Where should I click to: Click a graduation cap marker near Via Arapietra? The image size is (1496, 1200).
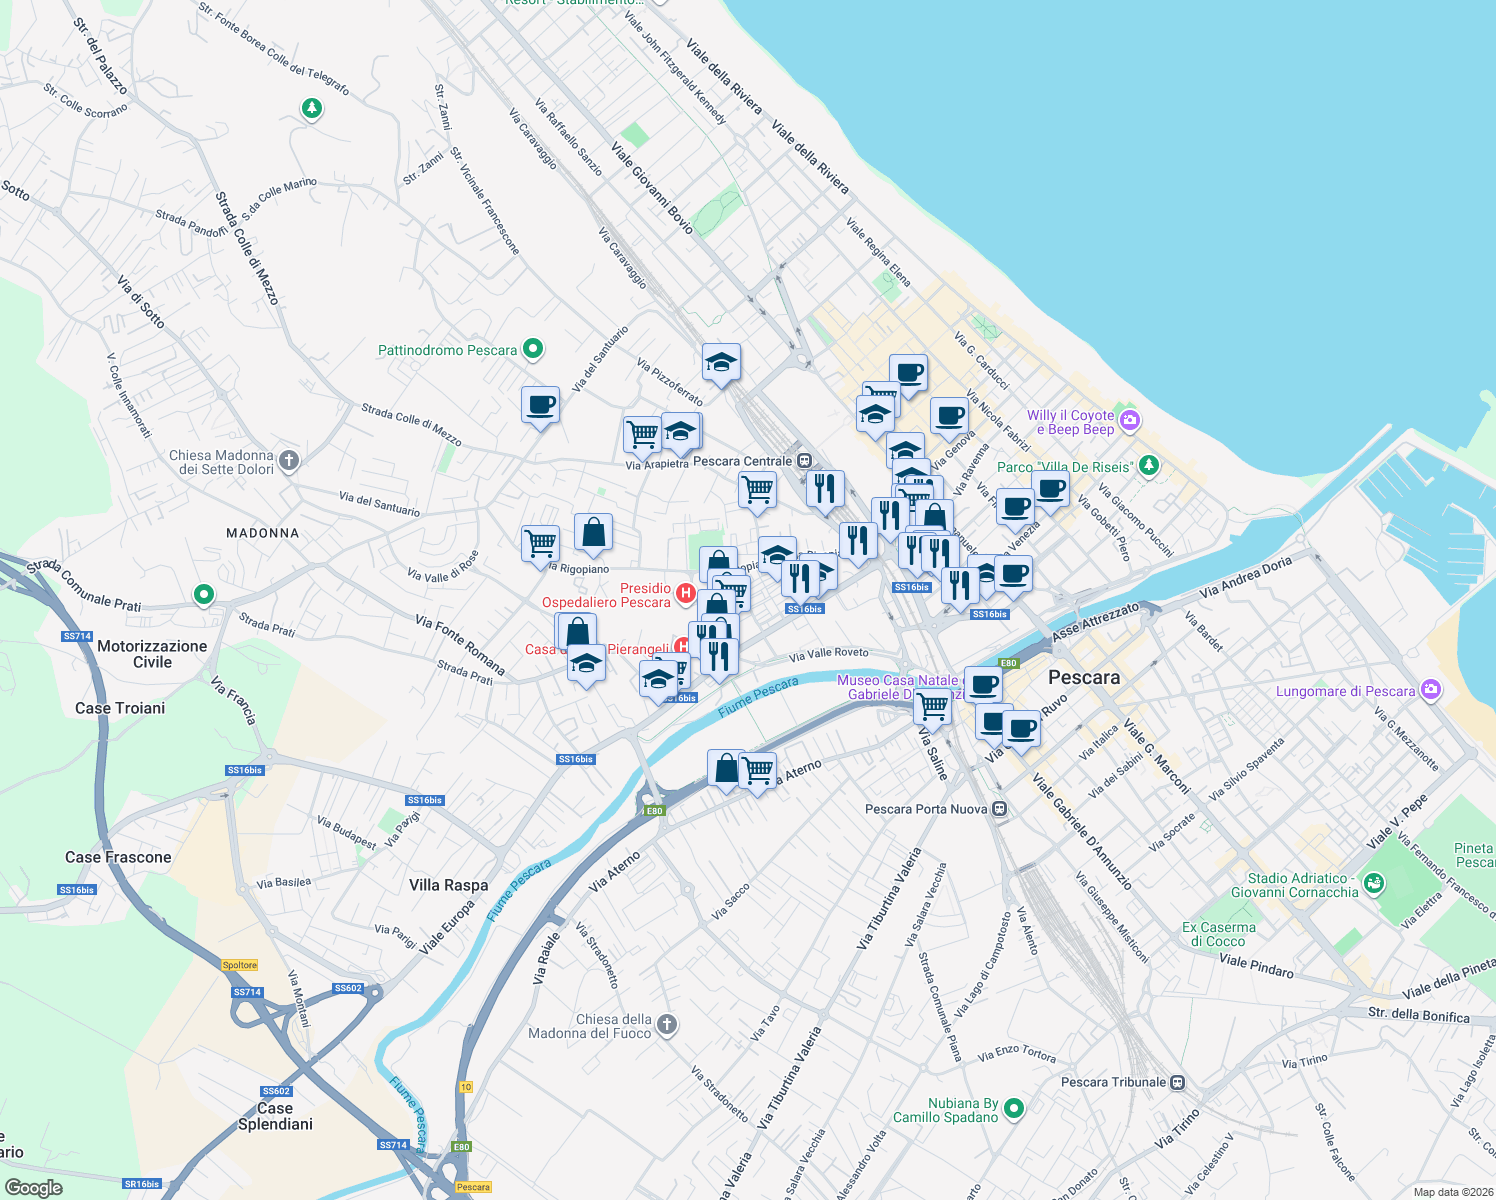tap(681, 432)
